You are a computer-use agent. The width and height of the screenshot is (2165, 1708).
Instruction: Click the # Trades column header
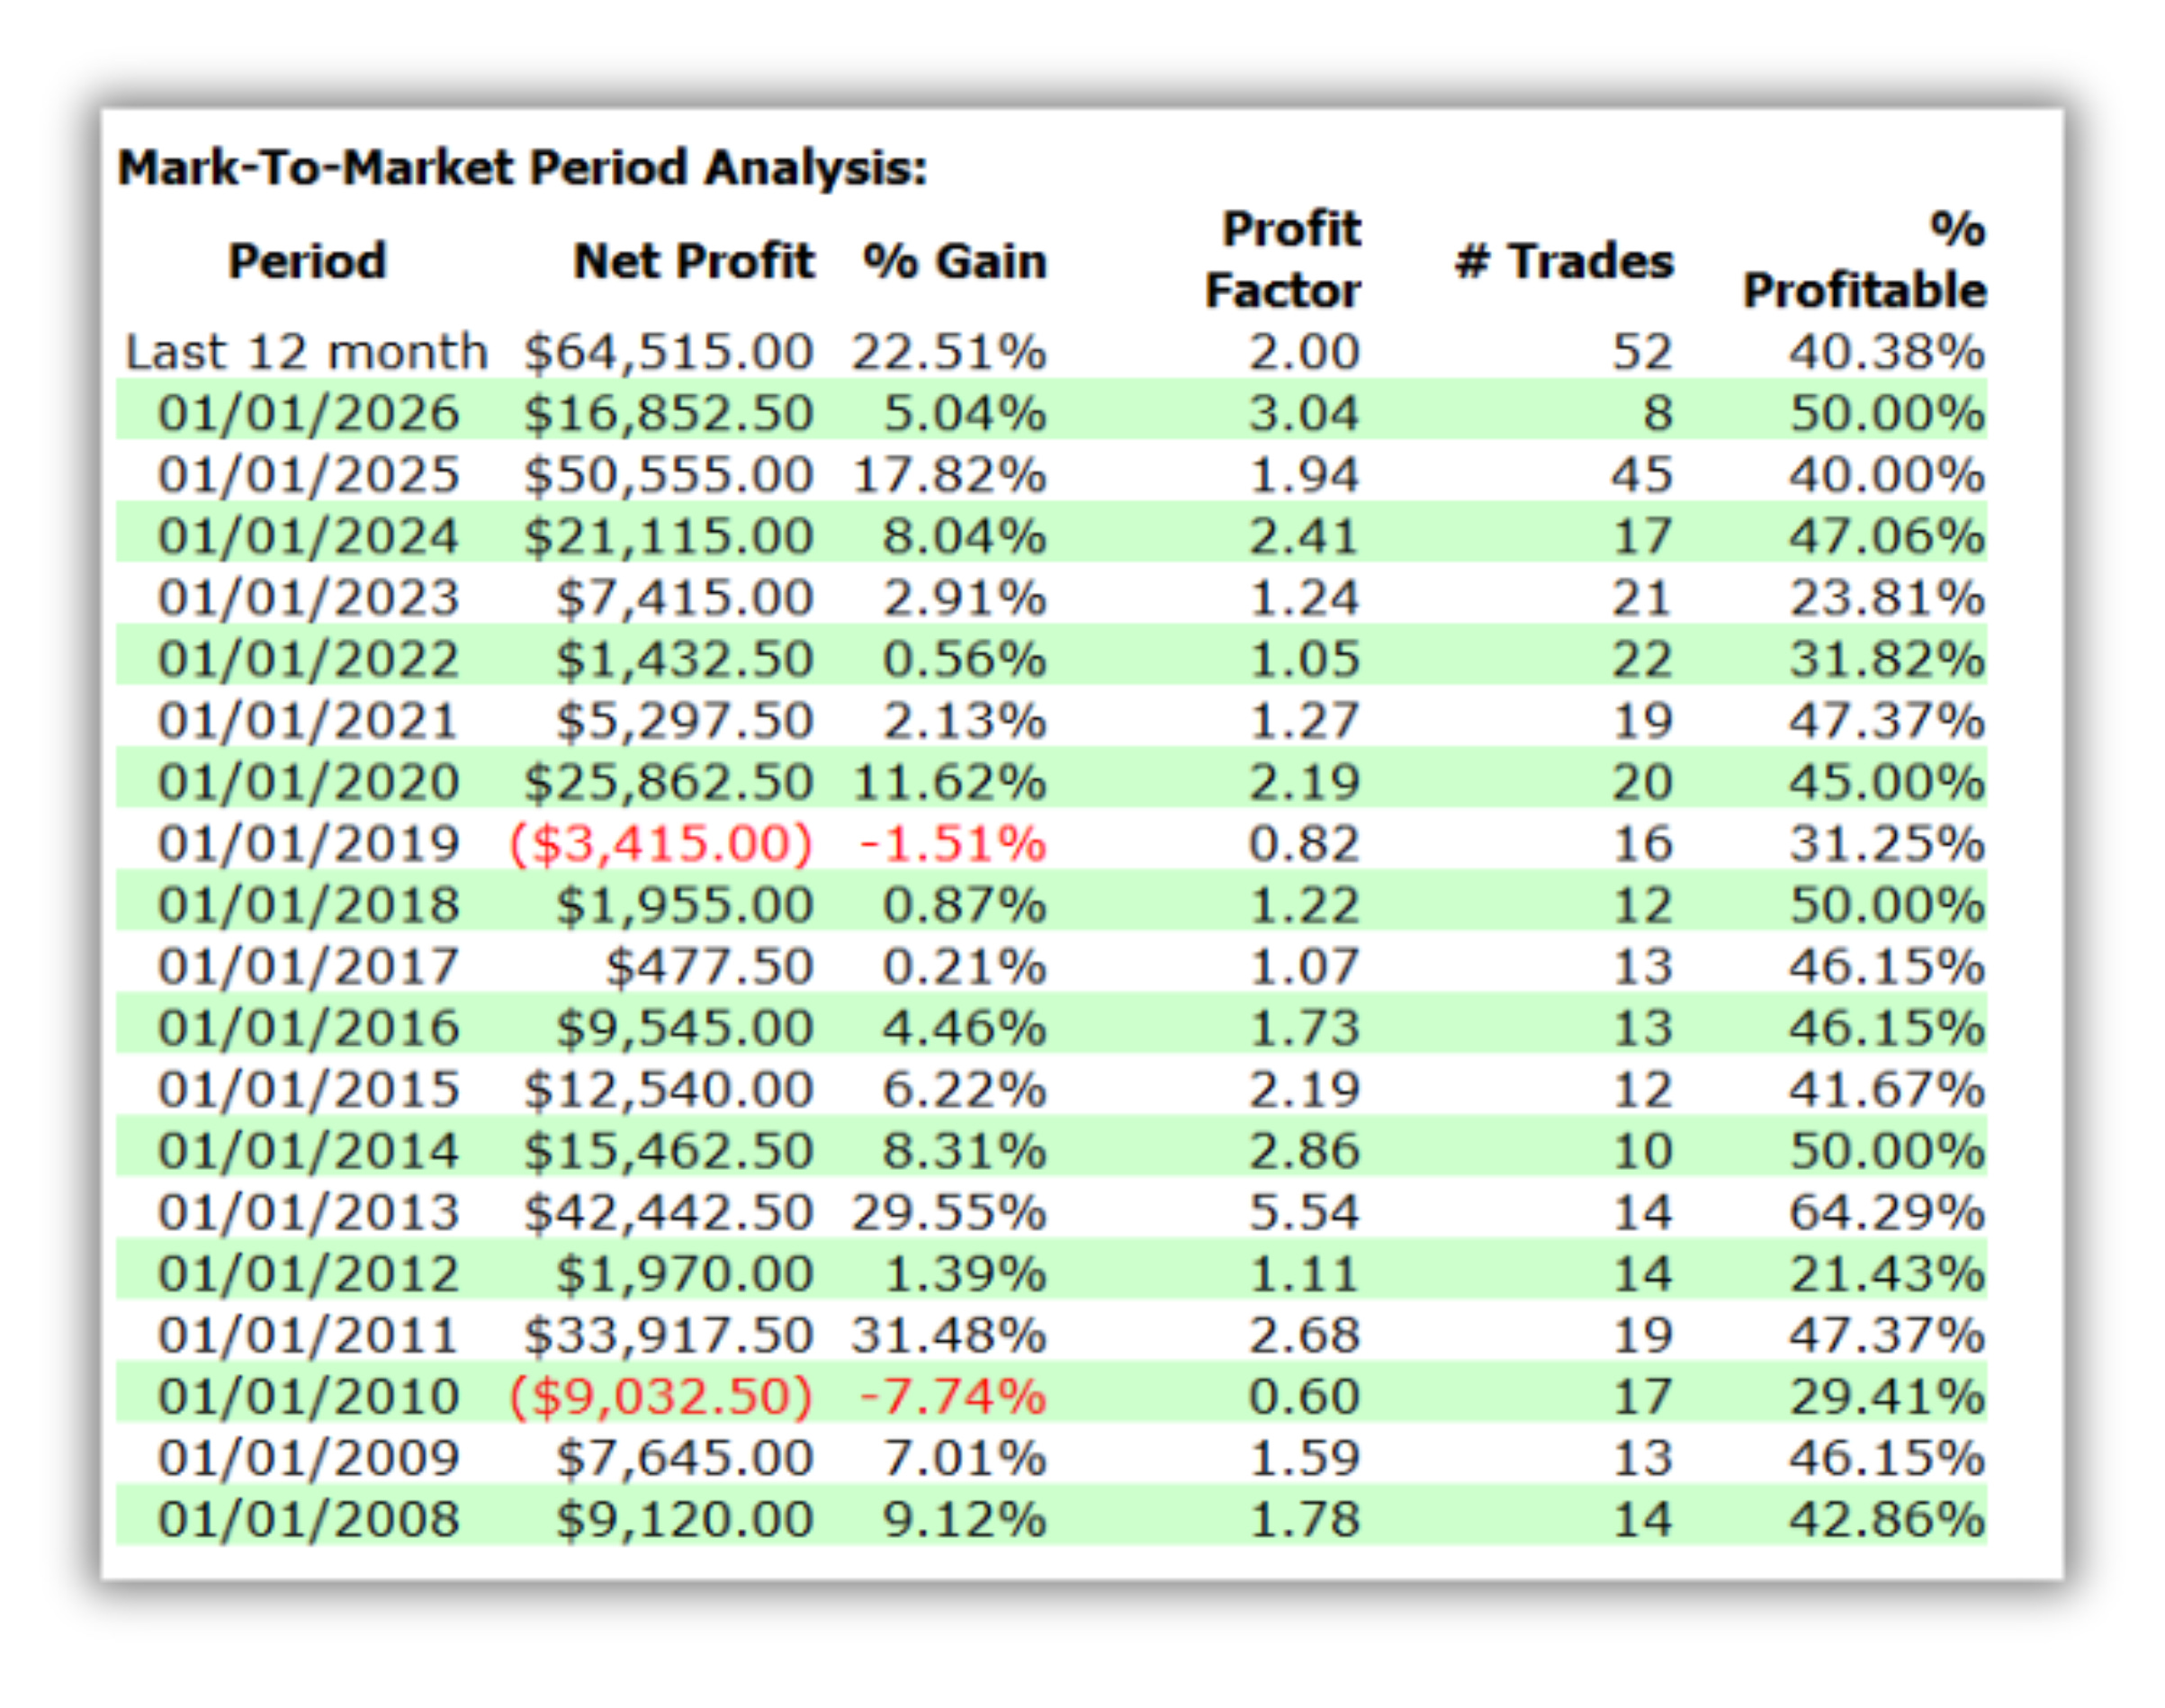(1564, 261)
